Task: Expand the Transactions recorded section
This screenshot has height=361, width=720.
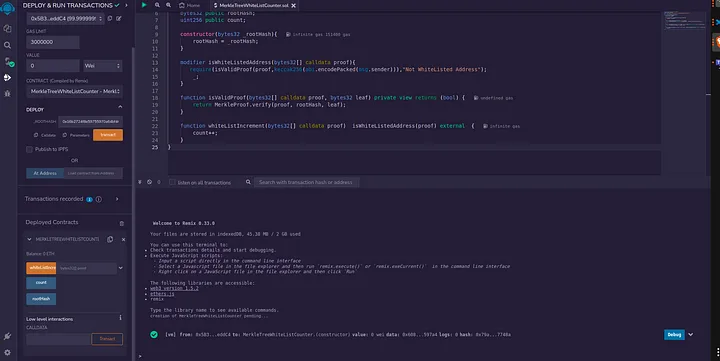Action: pyautogui.click(x=117, y=199)
